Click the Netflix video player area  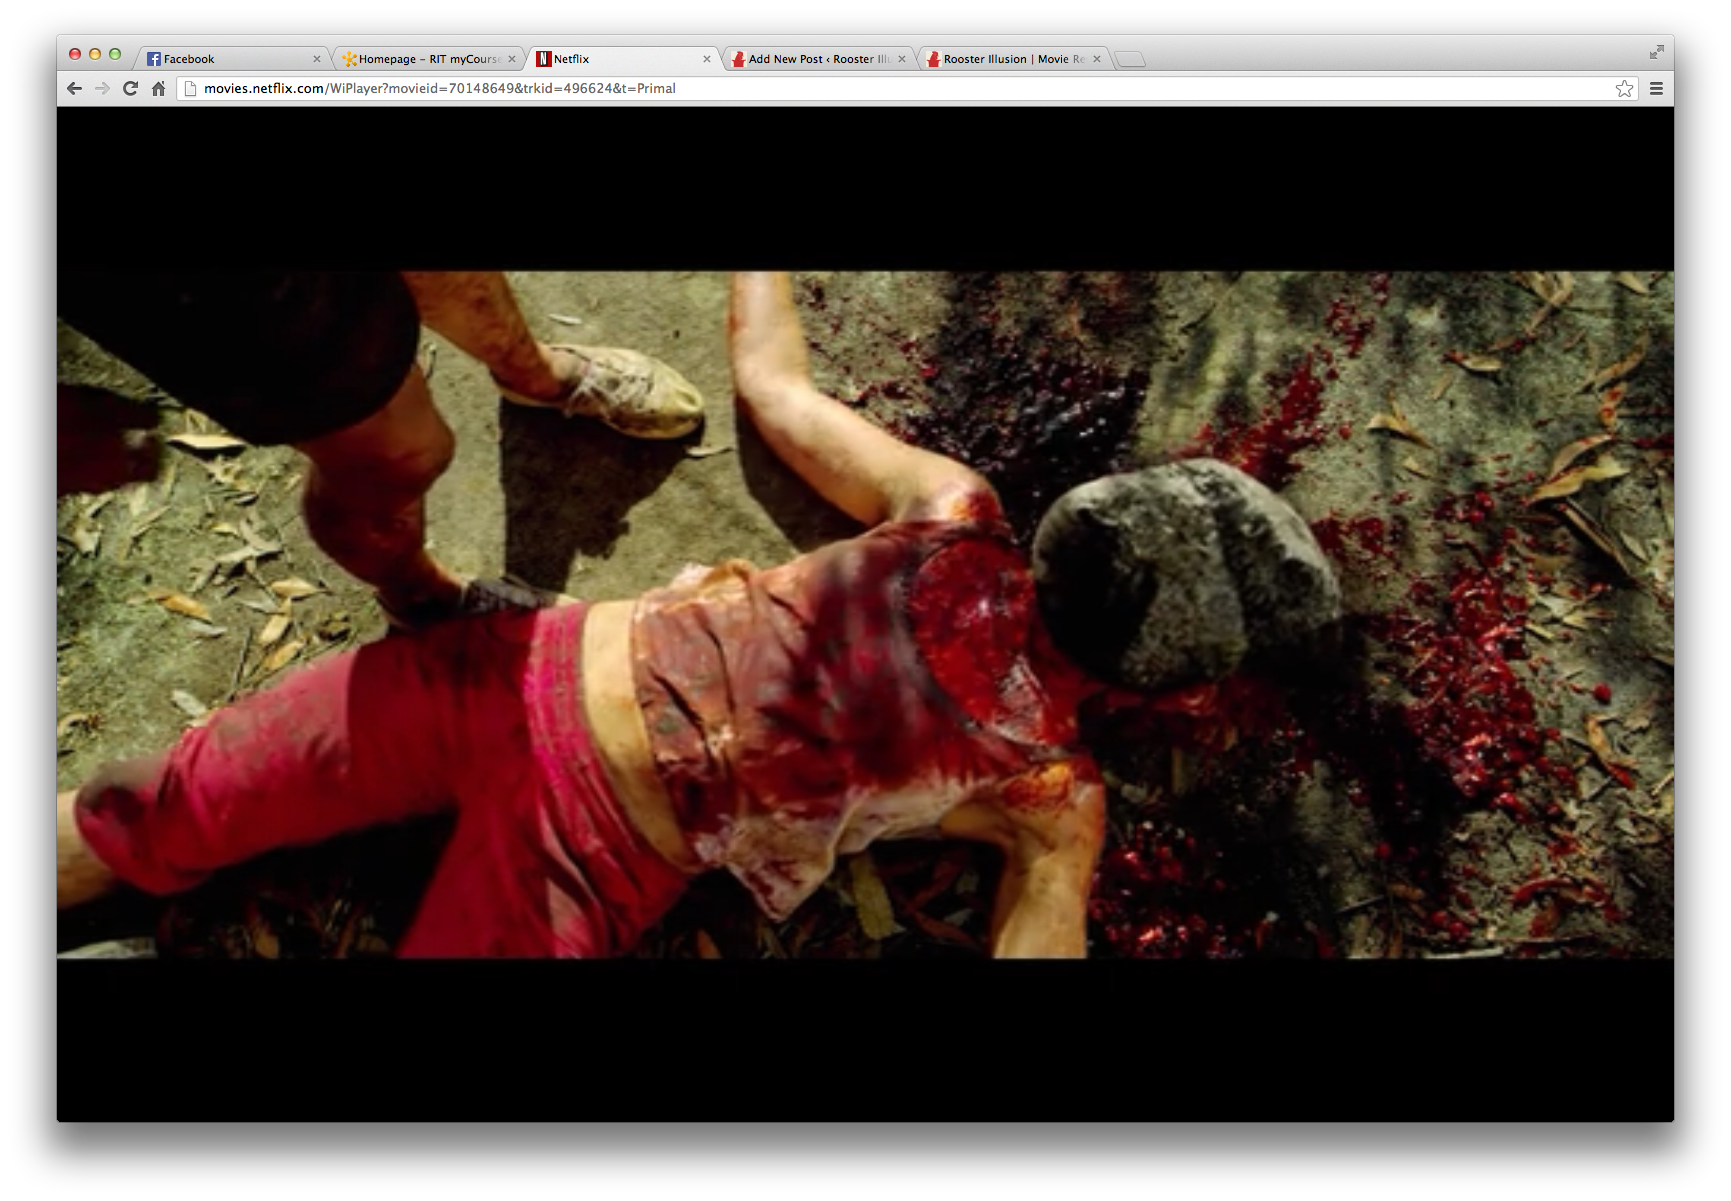click(865, 614)
